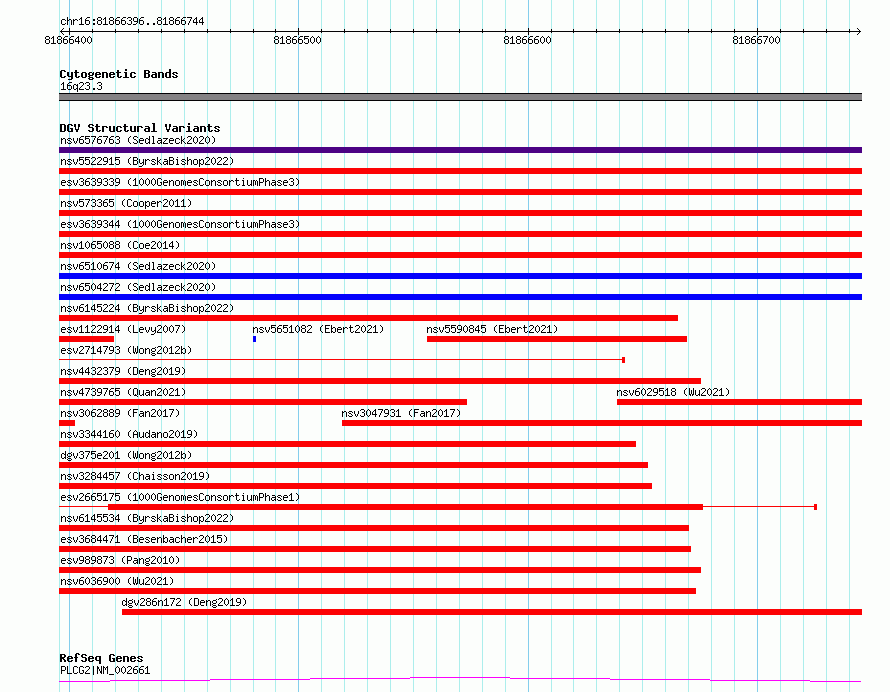
Task: Click the ruler's right arrowhead
Action: click(859, 31)
